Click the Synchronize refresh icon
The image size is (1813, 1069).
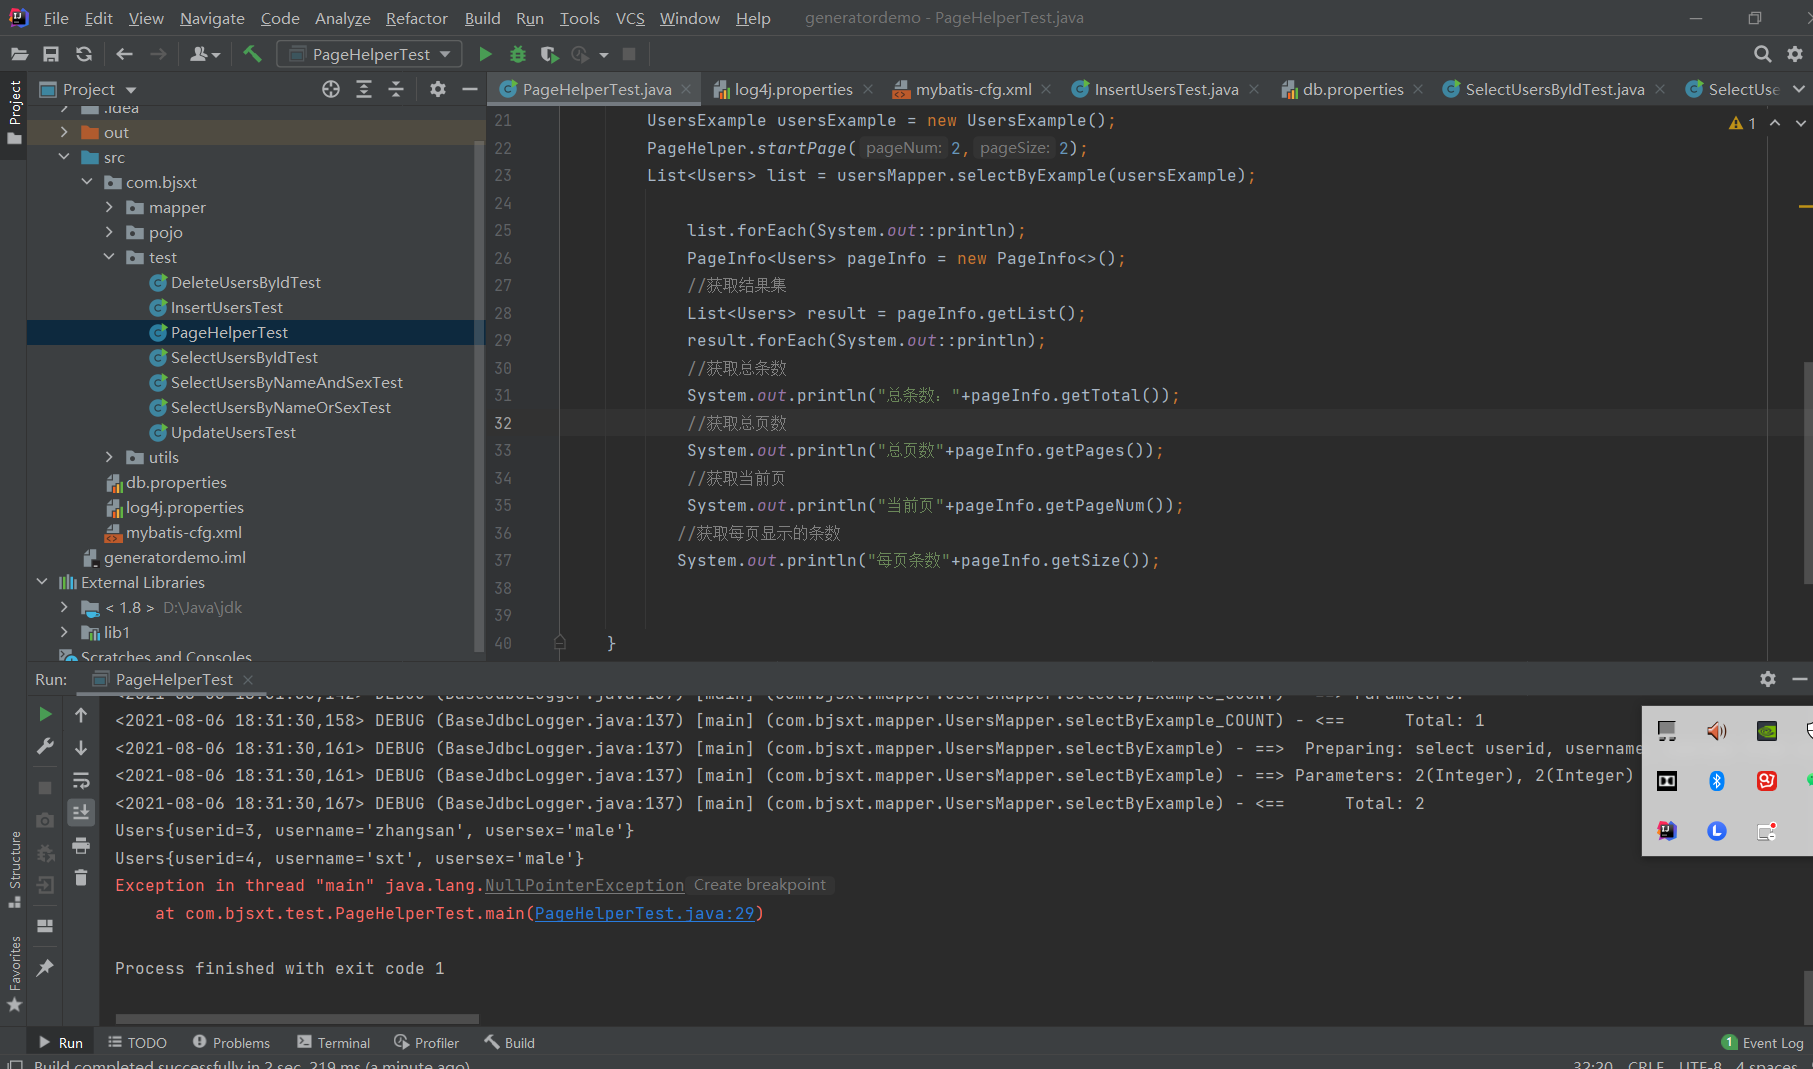click(84, 54)
